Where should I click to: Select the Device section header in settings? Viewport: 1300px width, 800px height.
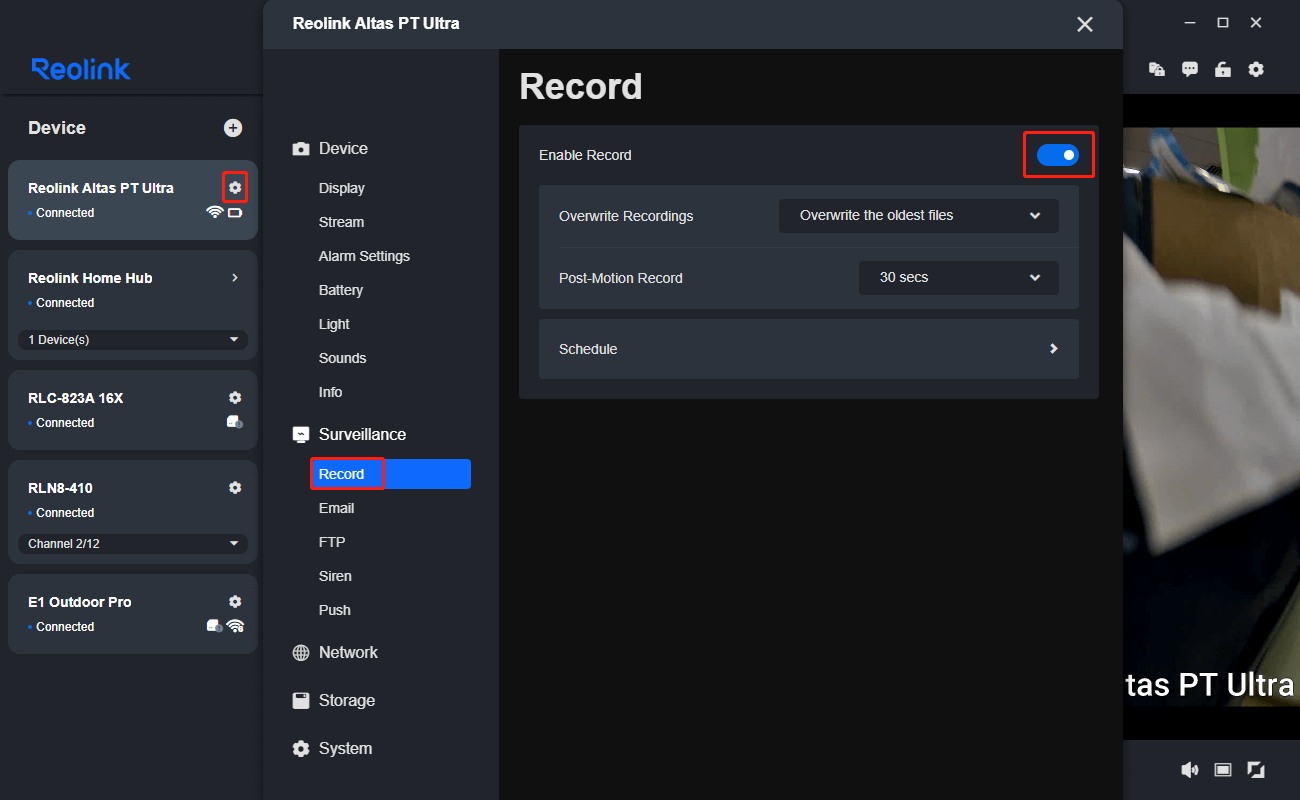pyautogui.click(x=343, y=148)
